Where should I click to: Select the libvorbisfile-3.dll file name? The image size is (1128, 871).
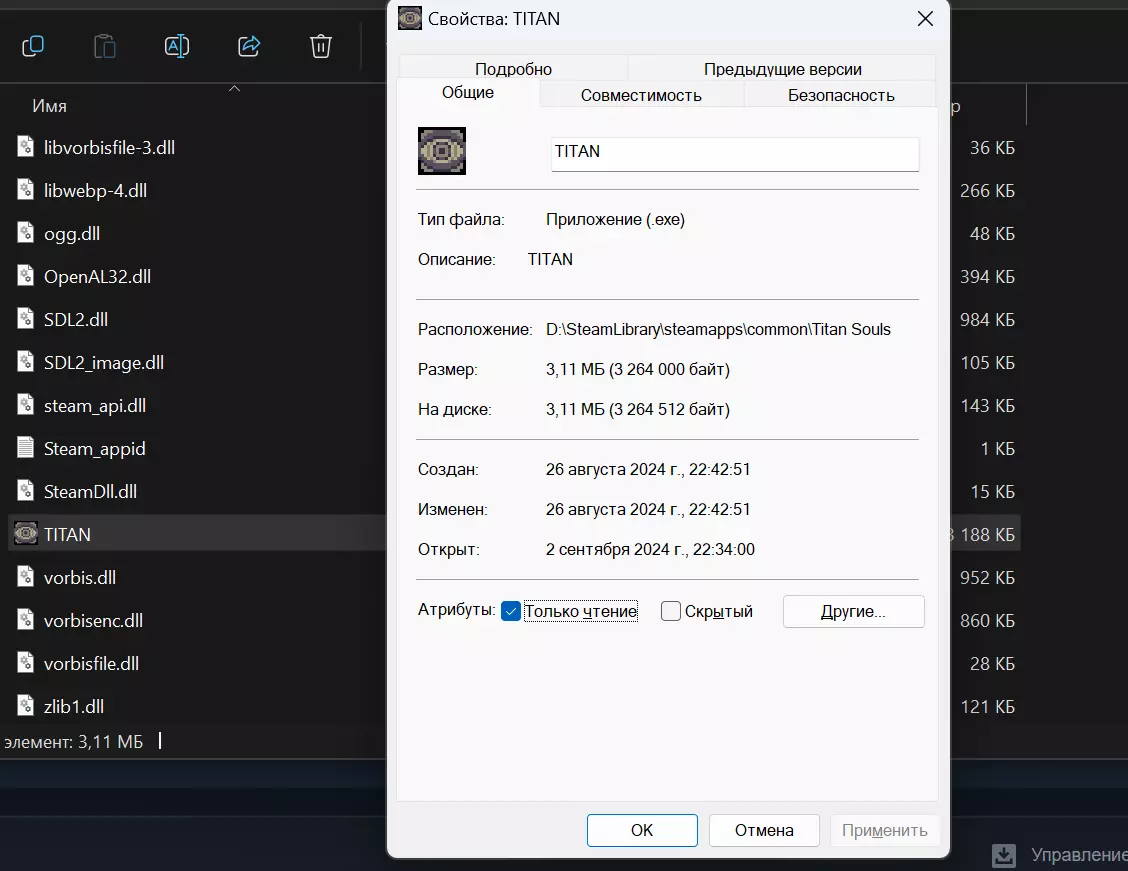(x=109, y=147)
